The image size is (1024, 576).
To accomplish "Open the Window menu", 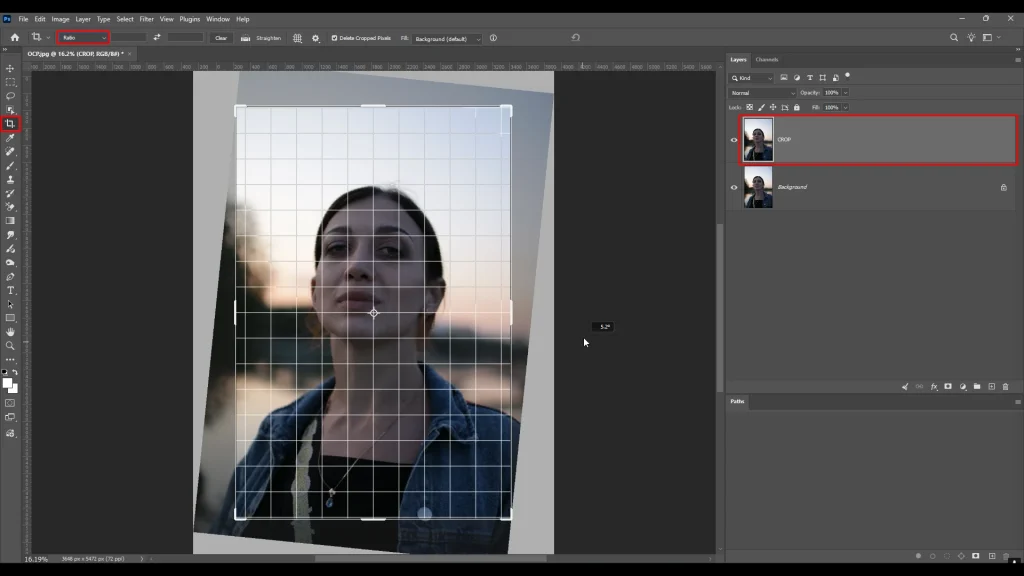I will click(217, 19).
